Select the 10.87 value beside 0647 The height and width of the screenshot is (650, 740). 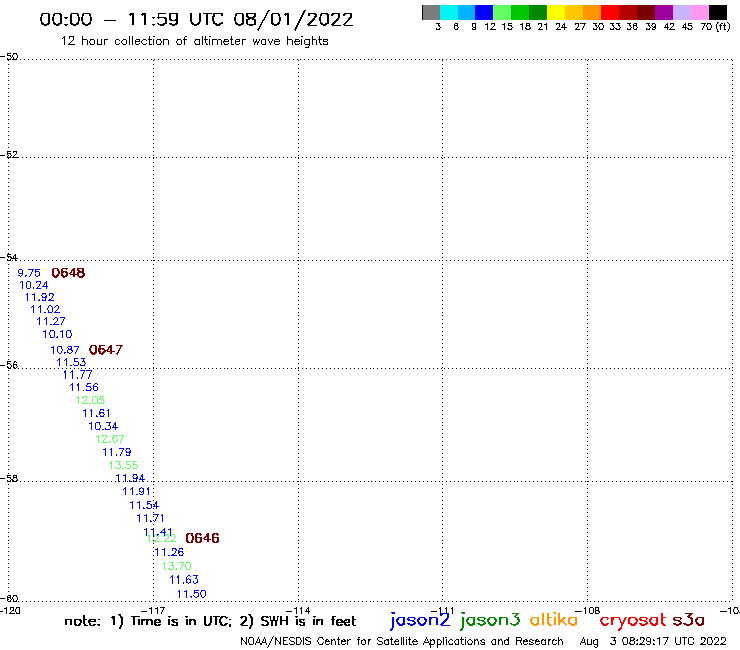click(65, 350)
